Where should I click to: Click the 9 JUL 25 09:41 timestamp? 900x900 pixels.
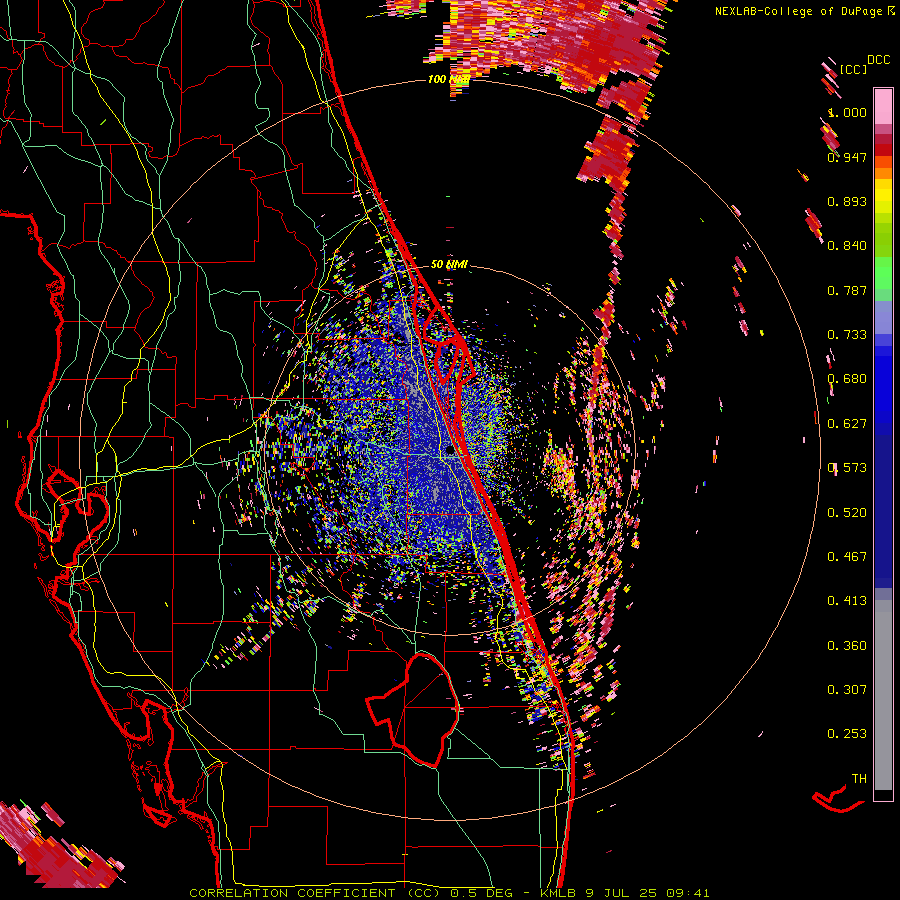pos(648,893)
